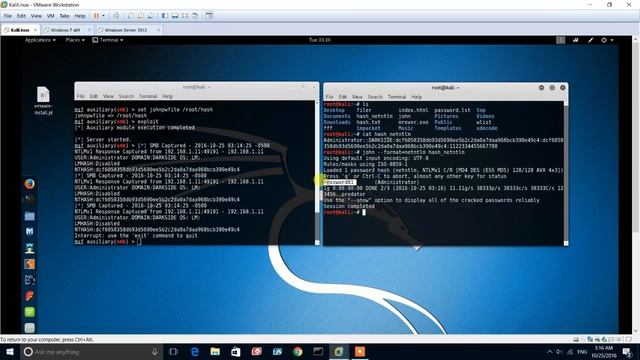
Task: Pause the virtual machine in the VMware toolbar
Action: pyautogui.click(x=97, y=16)
